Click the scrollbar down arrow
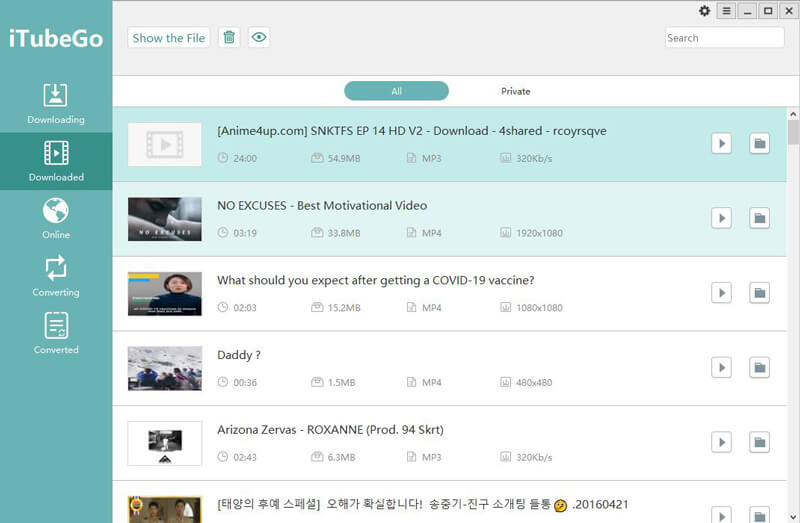This screenshot has height=523, width=800. [x=793, y=517]
